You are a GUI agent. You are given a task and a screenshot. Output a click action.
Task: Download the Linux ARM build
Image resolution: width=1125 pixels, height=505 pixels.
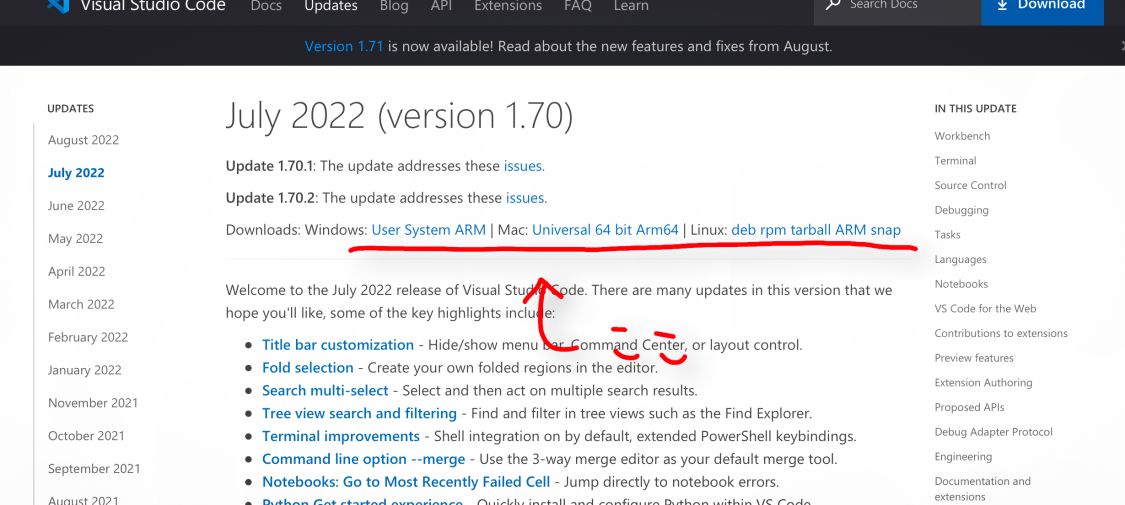pos(851,230)
